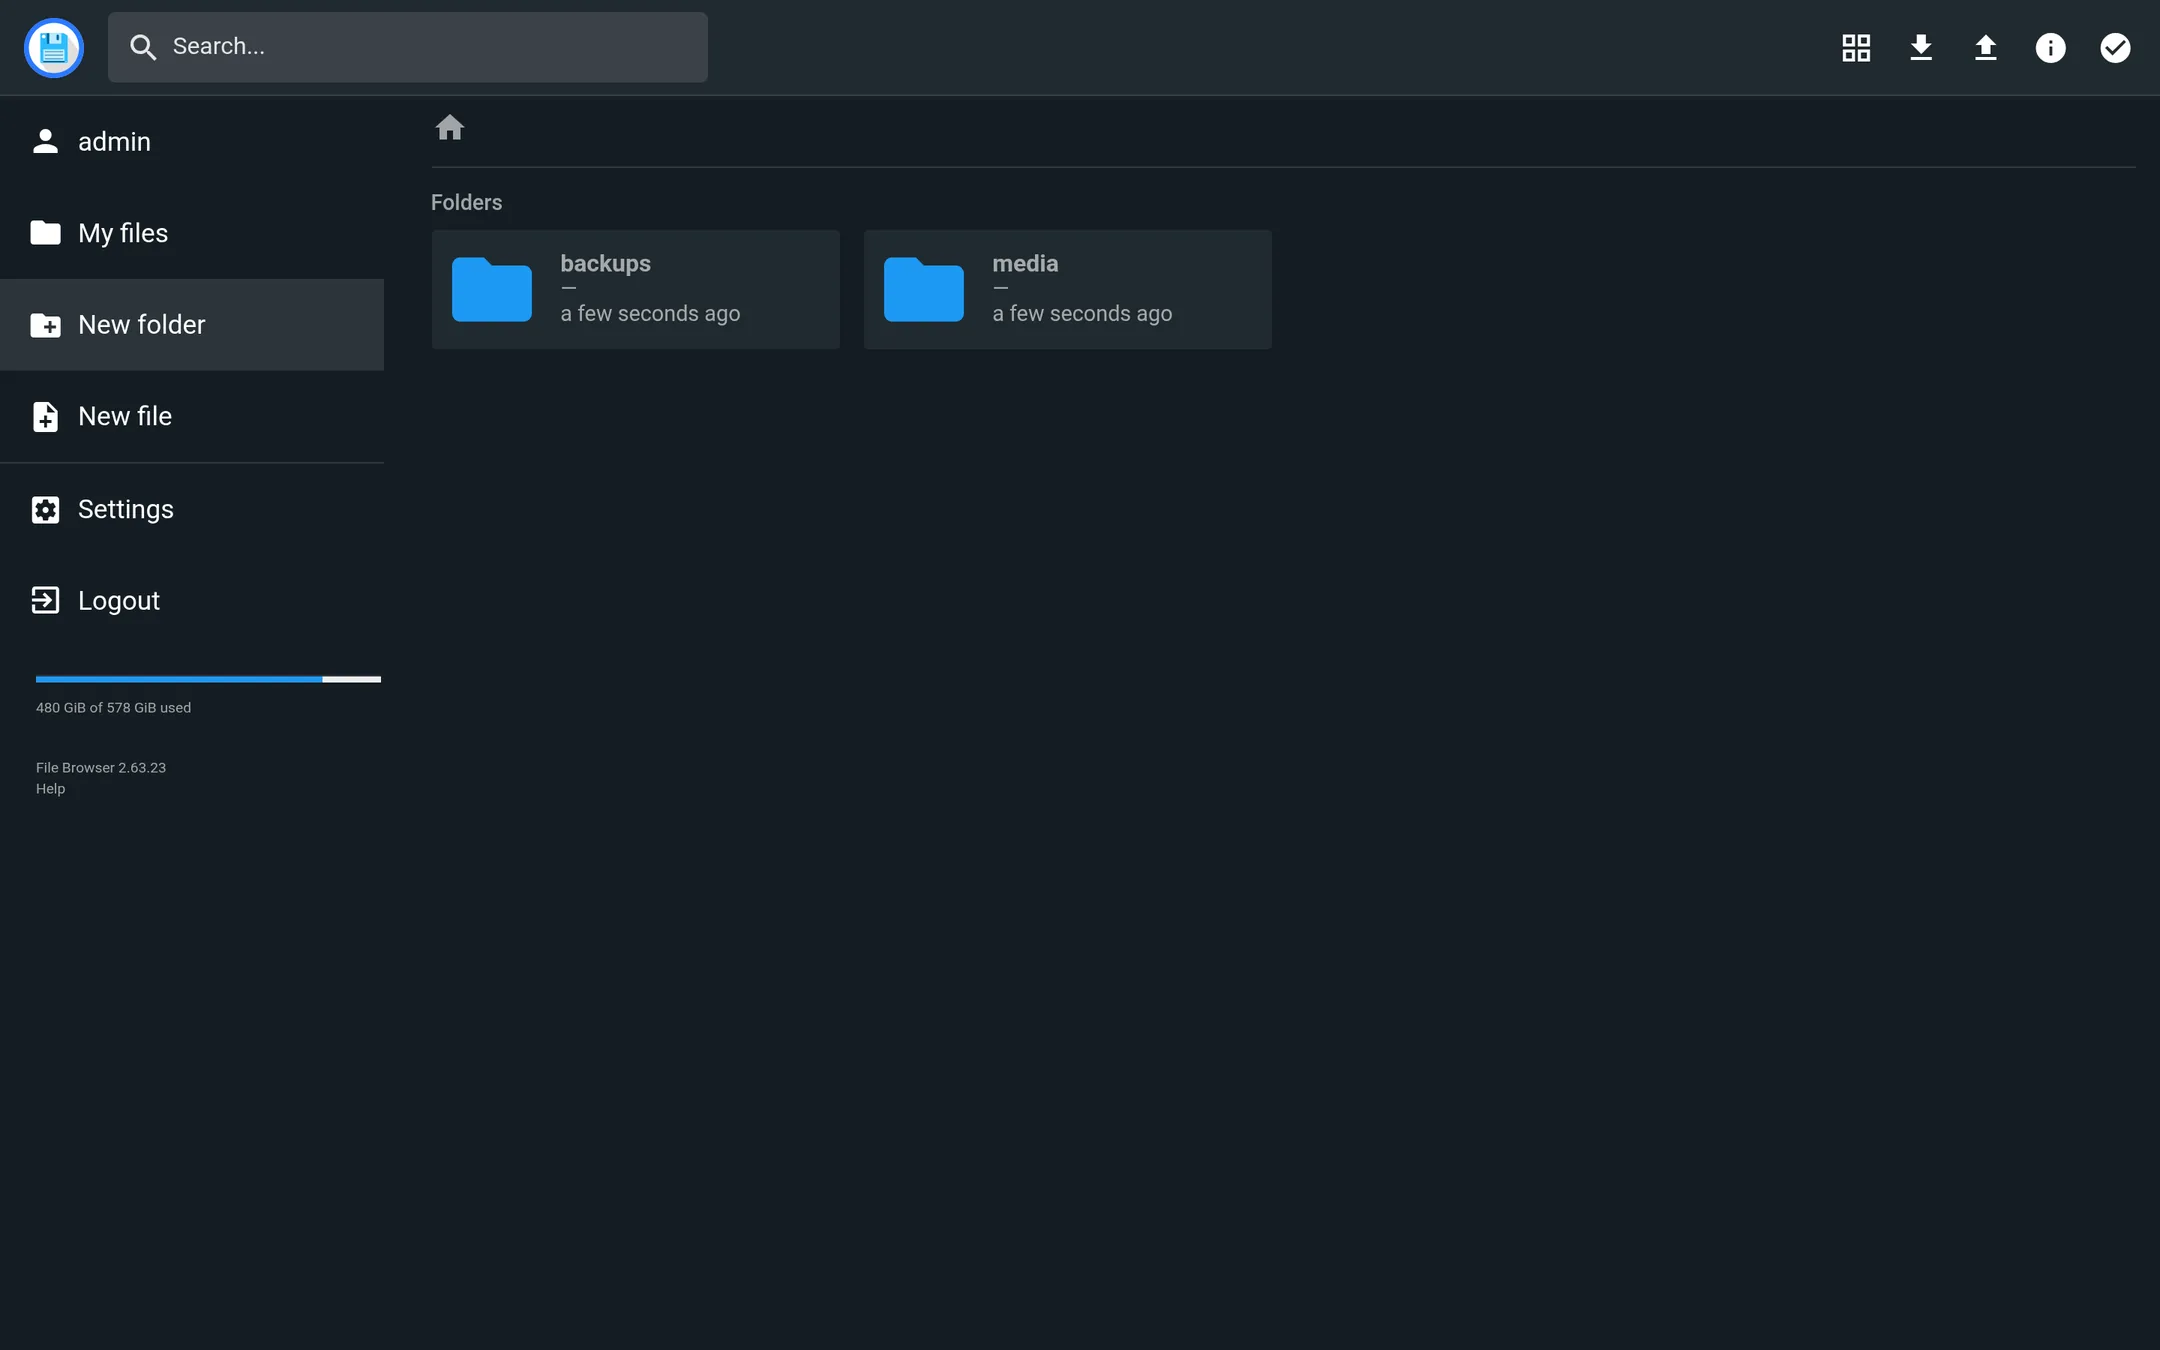Open admin profile entry

[x=192, y=141]
